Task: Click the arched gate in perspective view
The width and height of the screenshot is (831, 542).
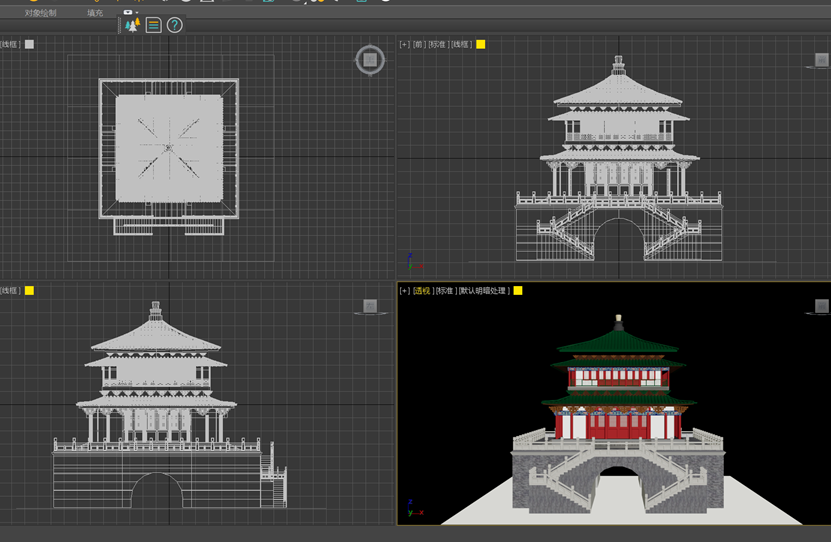Action: click(618, 488)
